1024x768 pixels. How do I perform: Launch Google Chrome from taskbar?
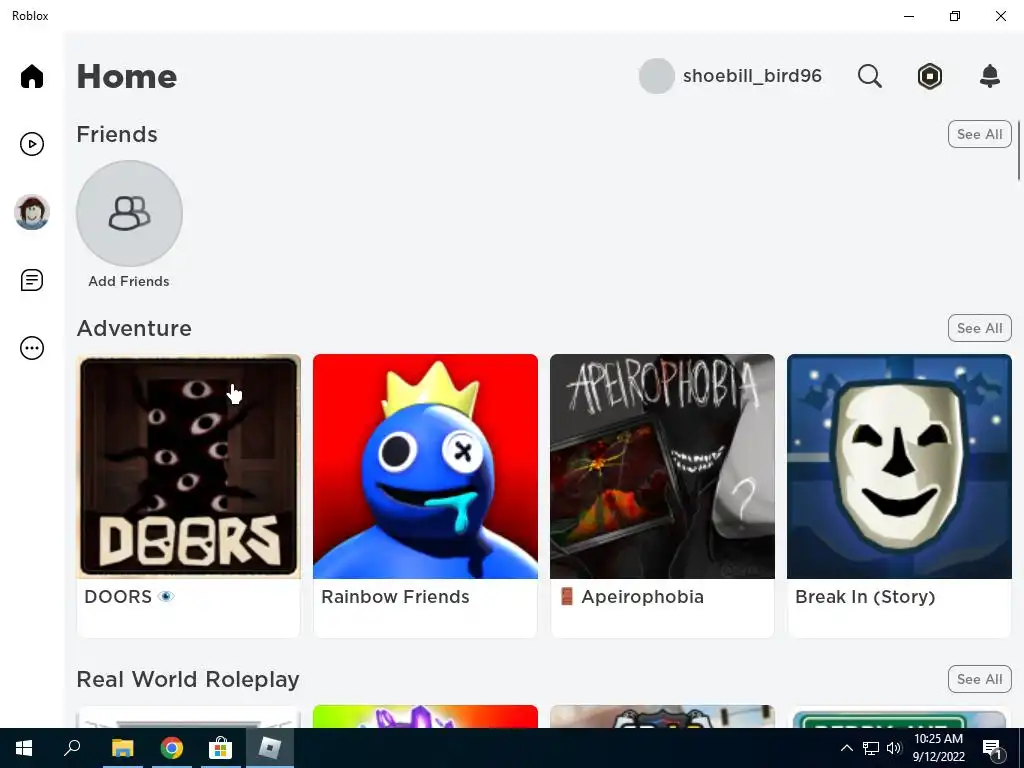[171, 748]
